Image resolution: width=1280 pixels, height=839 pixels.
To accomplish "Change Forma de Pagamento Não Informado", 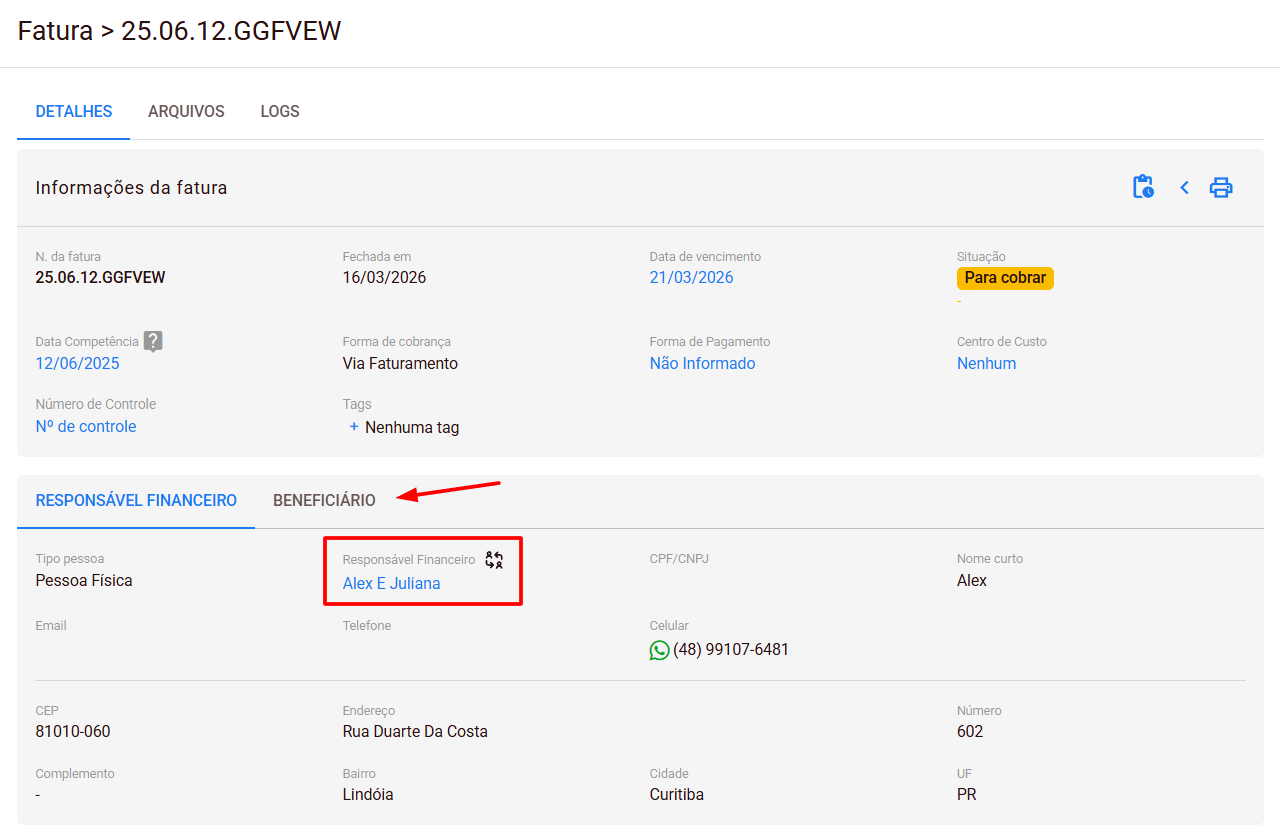I will 702,363.
